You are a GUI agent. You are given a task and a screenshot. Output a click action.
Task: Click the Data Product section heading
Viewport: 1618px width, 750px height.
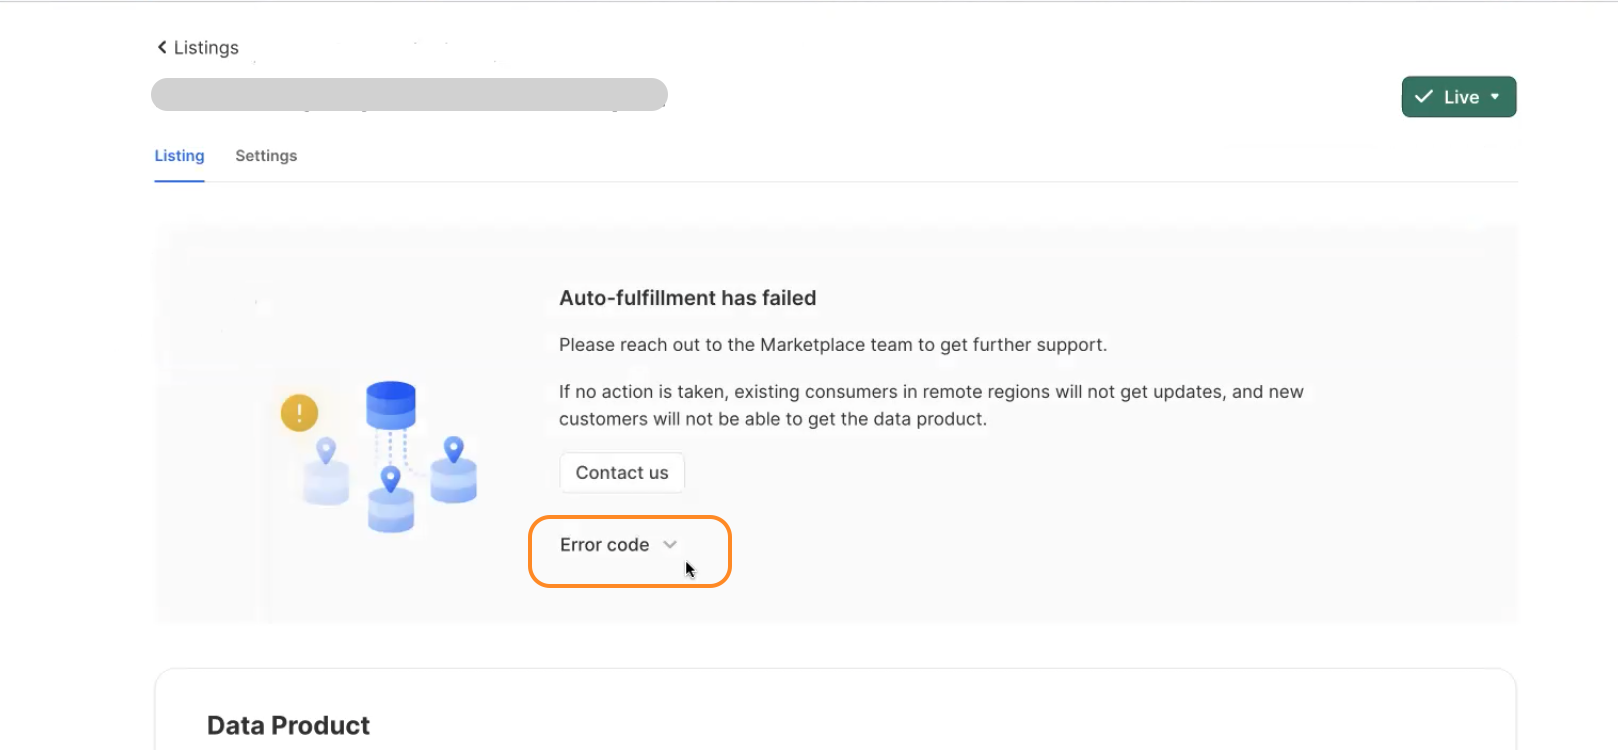[288, 725]
